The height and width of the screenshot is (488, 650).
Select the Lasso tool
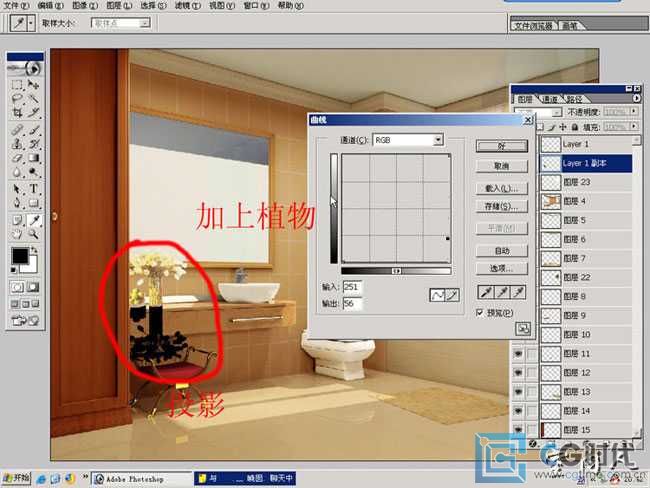click(17, 99)
